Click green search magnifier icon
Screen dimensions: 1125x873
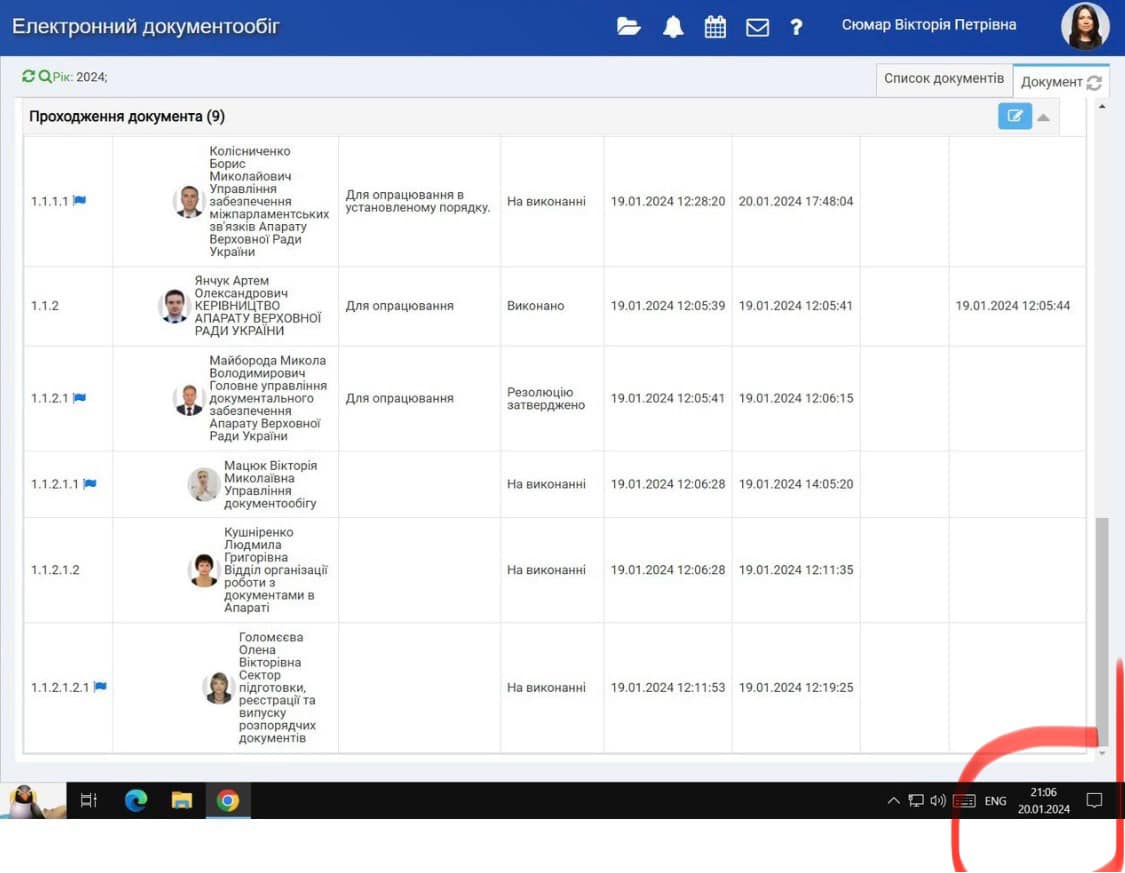point(44,76)
